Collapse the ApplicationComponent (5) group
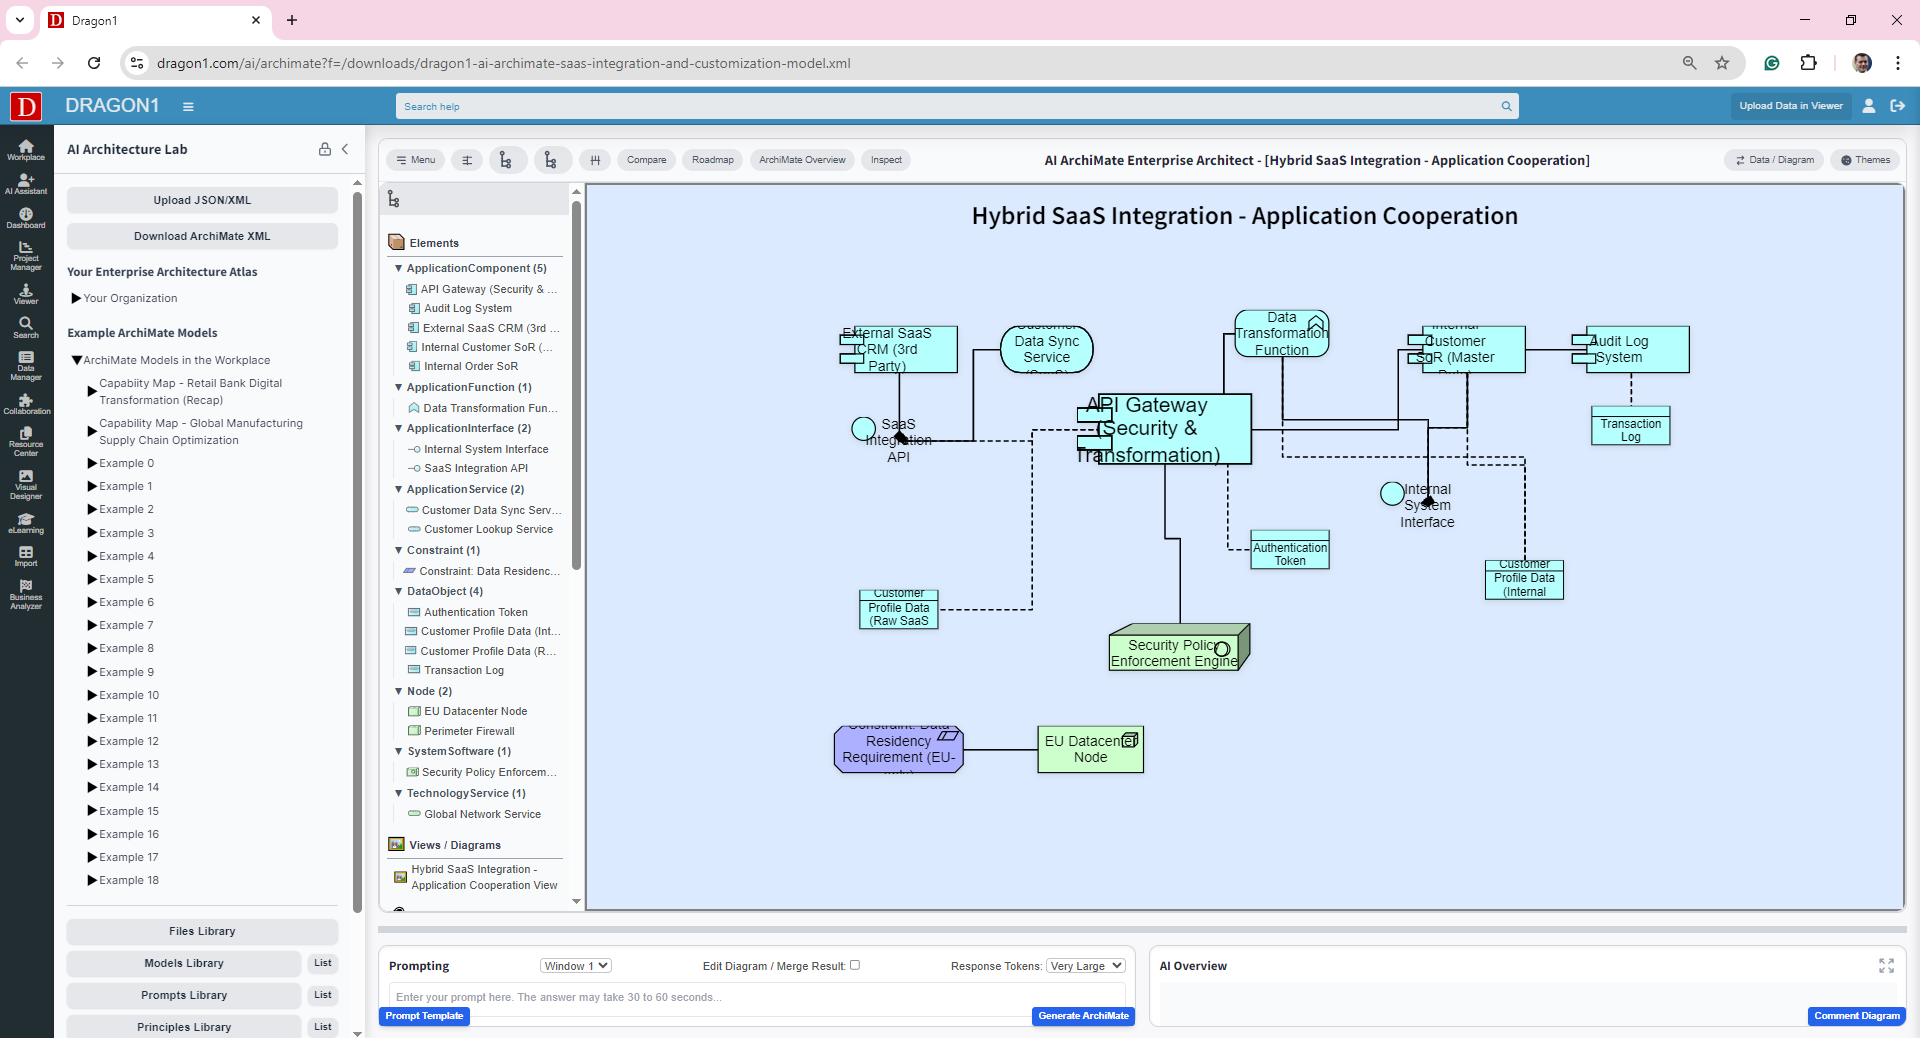 [x=399, y=268]
